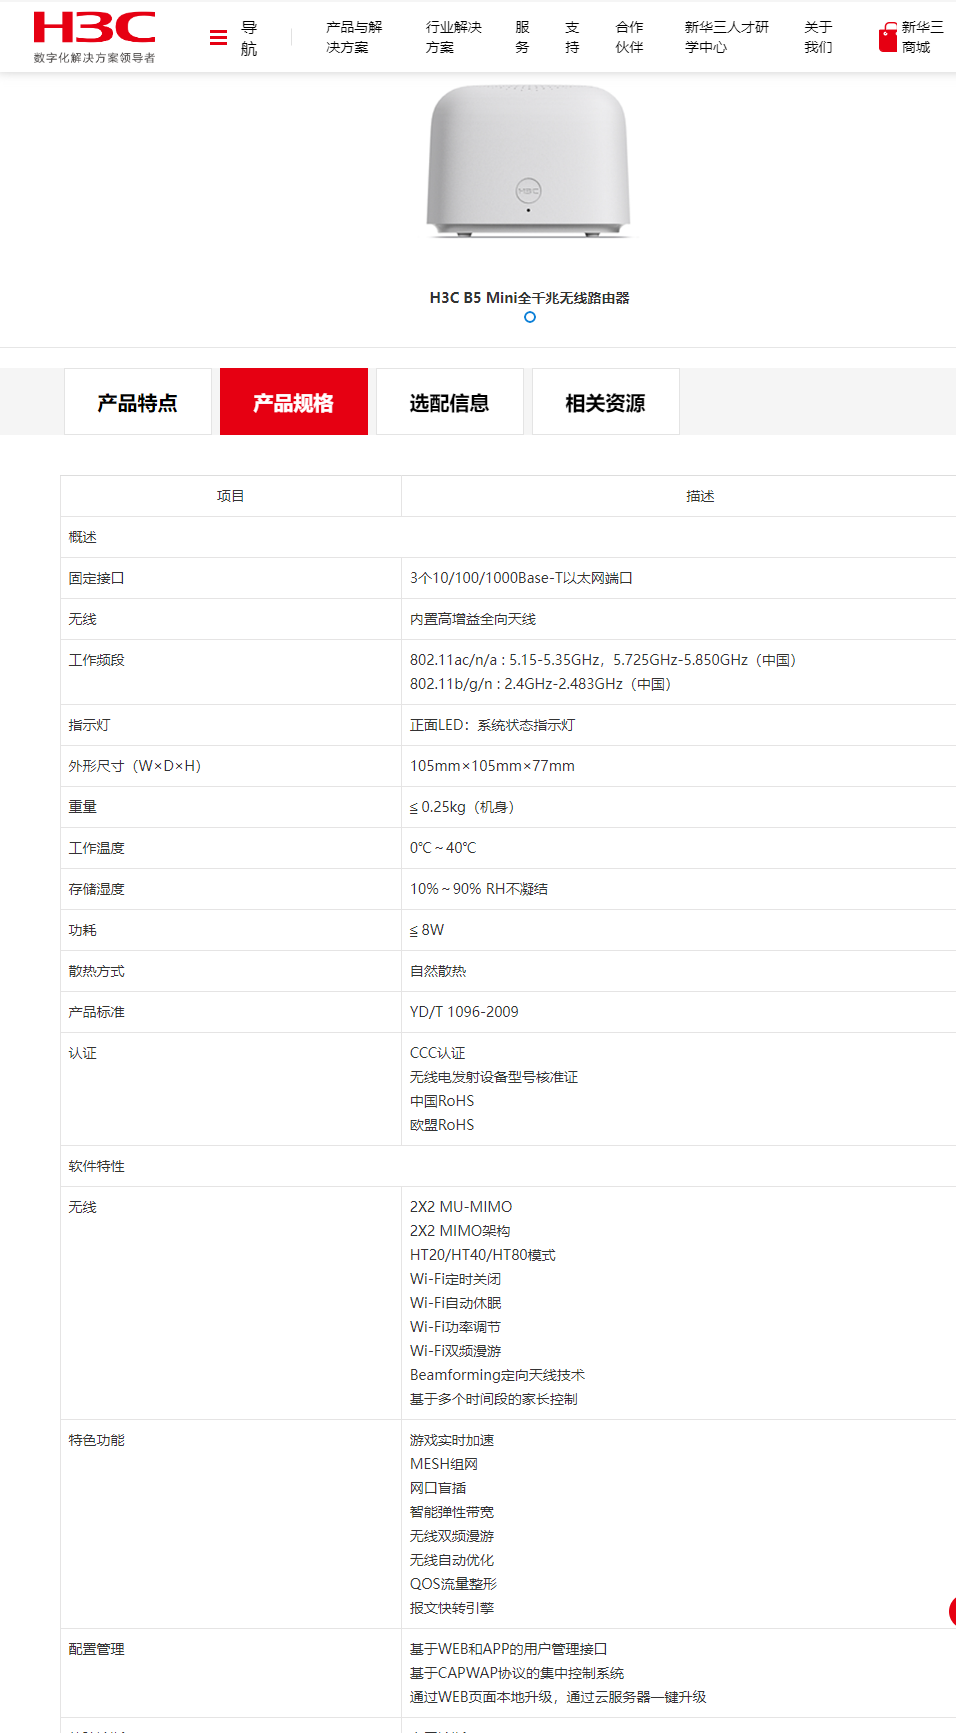Open 服务 menu
956x1733 pixels.
(x=522, y=37)
